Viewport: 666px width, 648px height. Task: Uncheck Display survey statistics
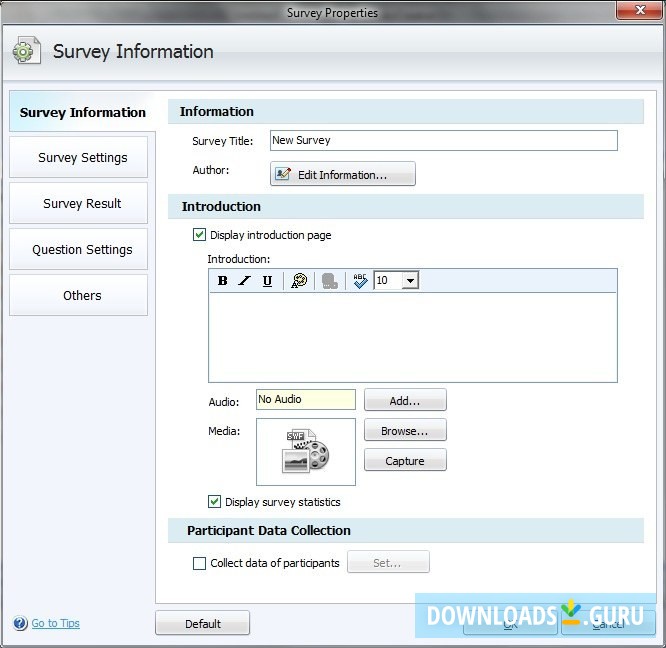click(x=215, y=502)
